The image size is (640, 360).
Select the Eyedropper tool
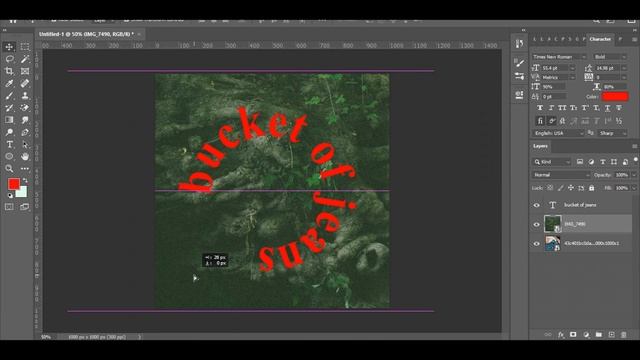9,84
